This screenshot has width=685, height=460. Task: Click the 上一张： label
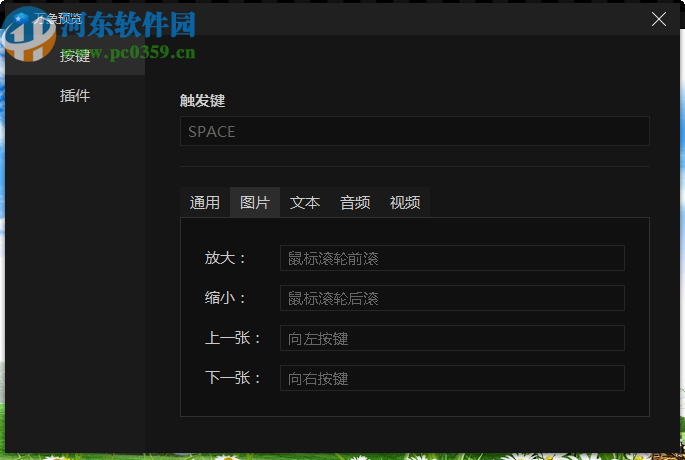click(232, 338)
